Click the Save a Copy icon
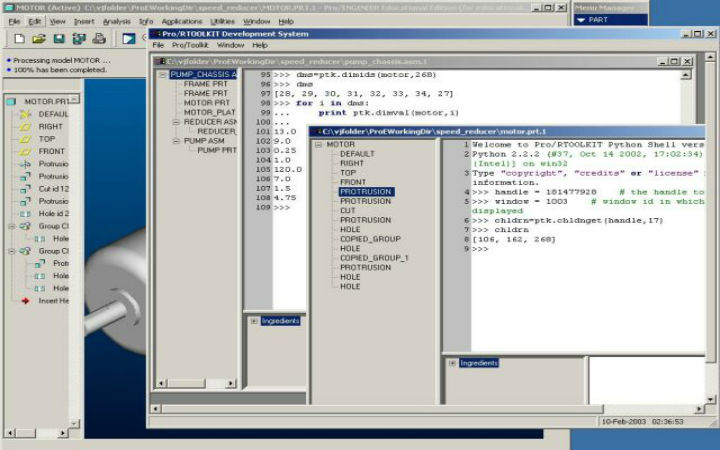Viewport: 720px width, 450px height. (x=79, y=39)
